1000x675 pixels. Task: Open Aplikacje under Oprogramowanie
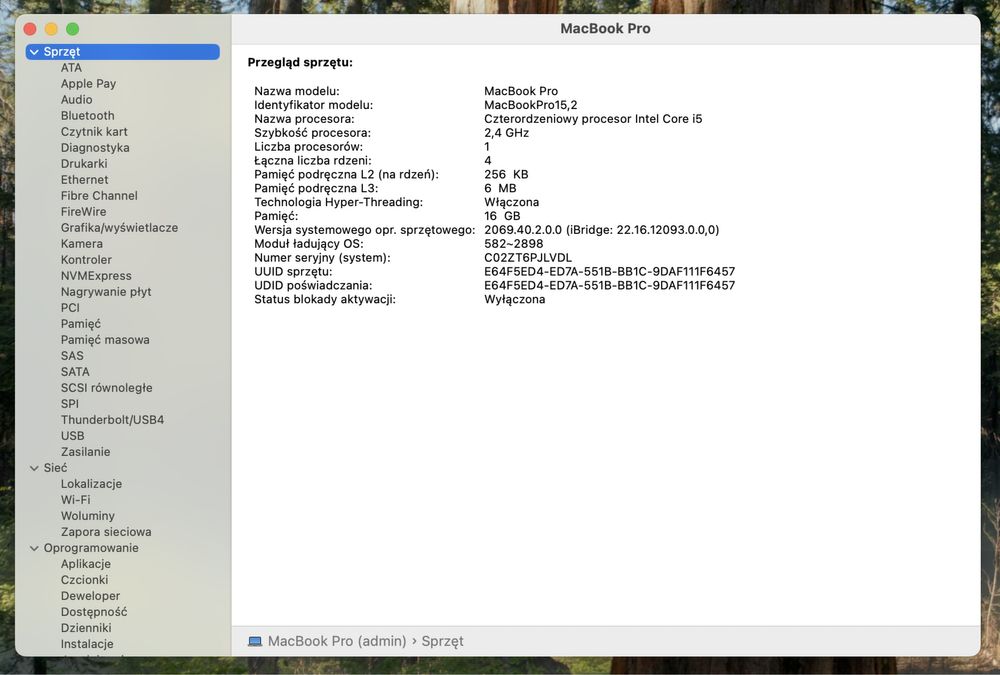point(85,564)
